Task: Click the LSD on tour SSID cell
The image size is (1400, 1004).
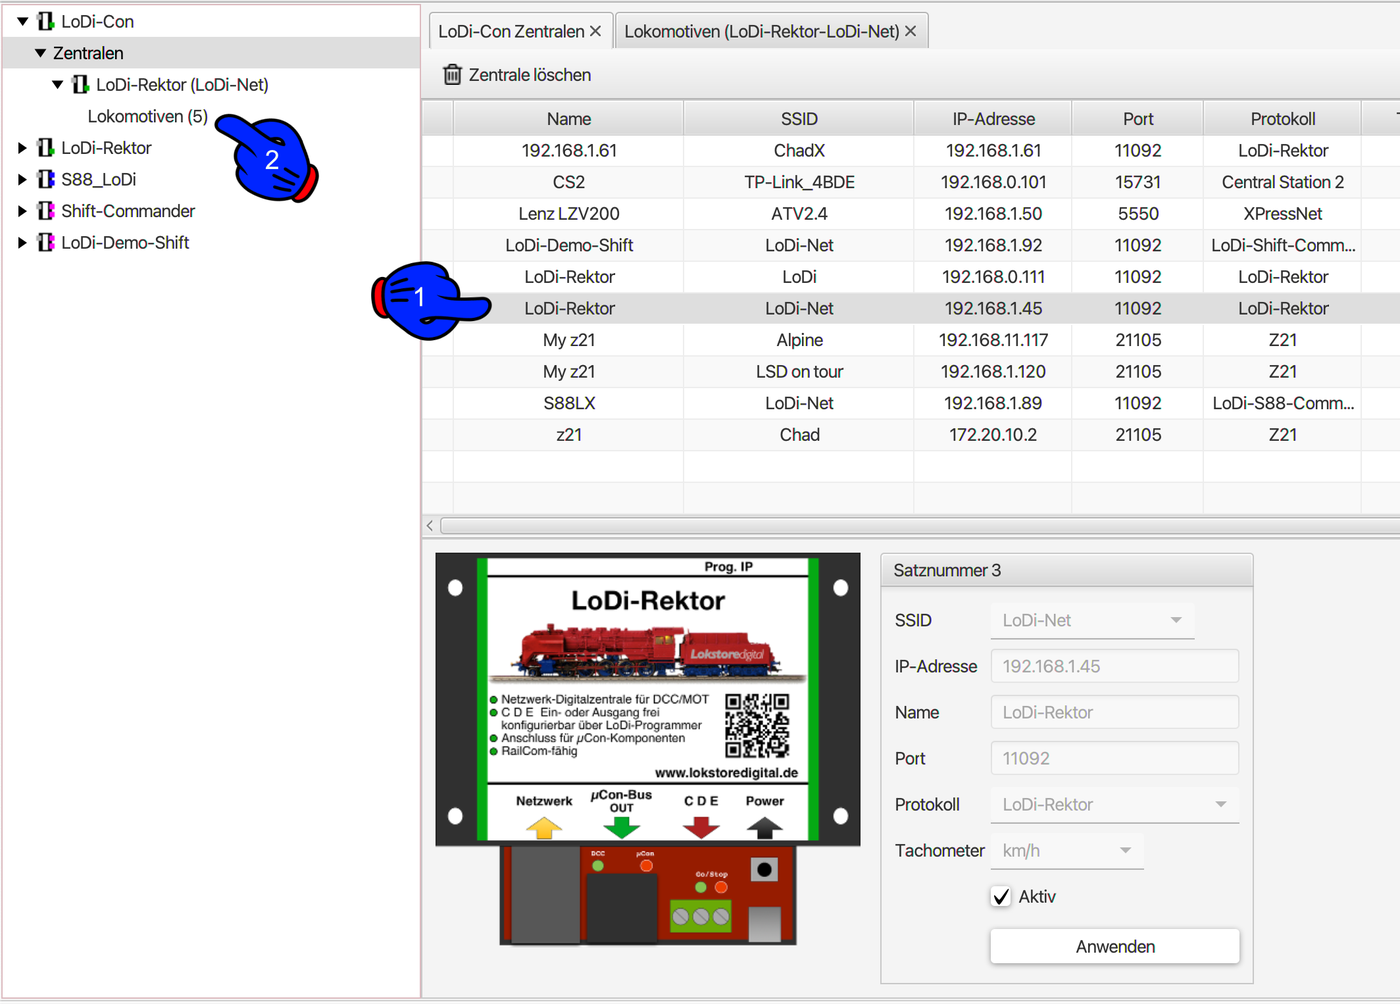Action: point(799,372)
